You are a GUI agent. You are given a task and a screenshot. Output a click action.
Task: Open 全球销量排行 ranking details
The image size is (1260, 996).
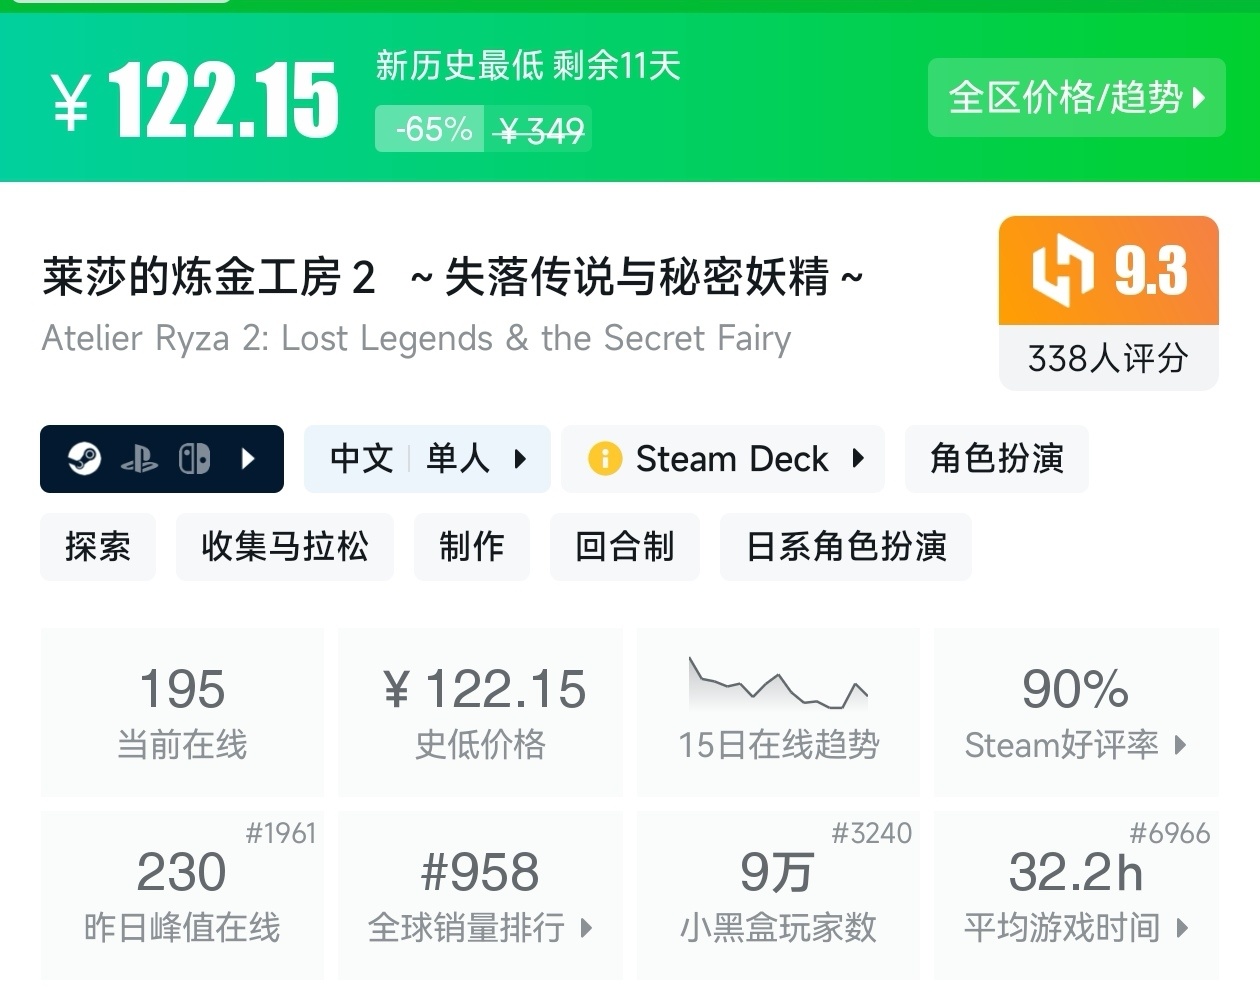point(480,927)
